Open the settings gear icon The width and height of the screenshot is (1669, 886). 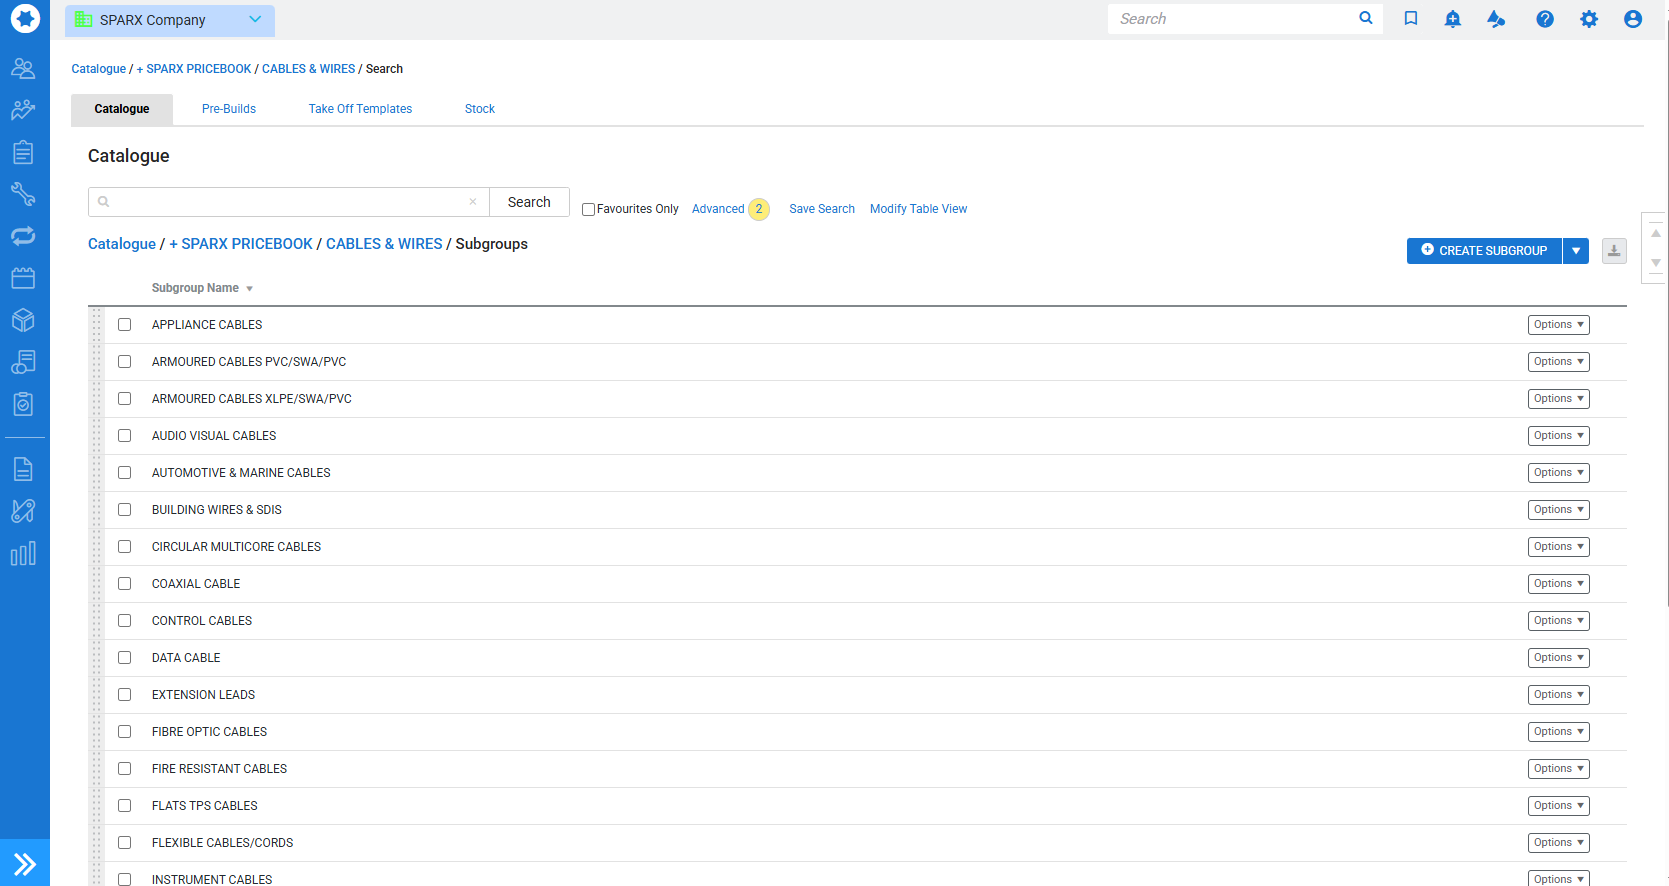(1588, 19)
